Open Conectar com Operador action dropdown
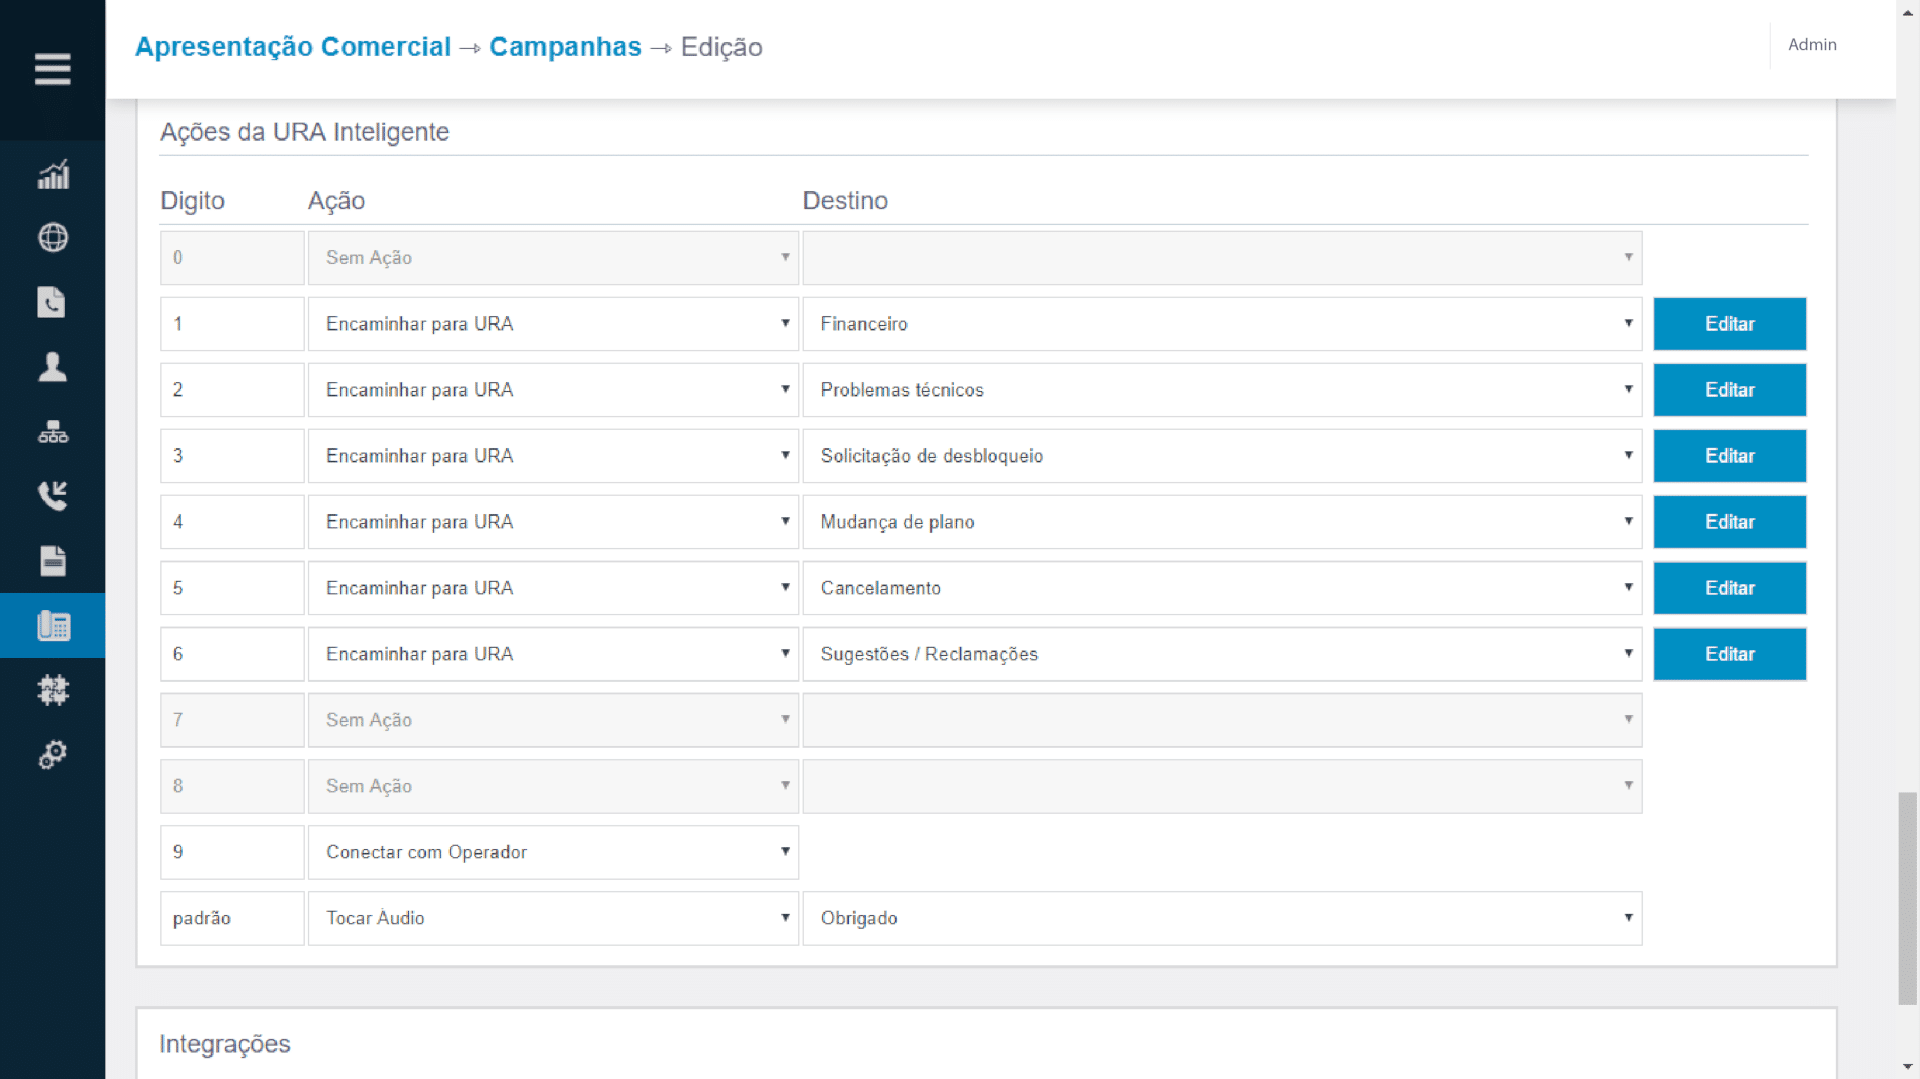This screenshot has width=1920, height=1079. (x=553, y=852)
